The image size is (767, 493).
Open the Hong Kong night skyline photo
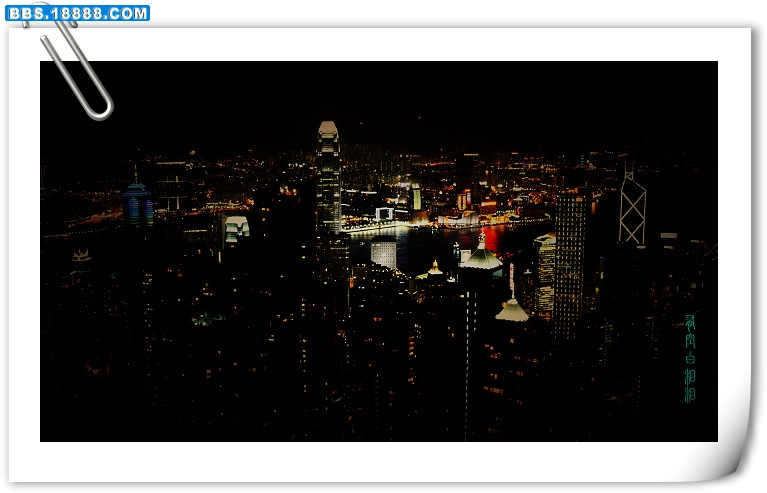(379, 251)
